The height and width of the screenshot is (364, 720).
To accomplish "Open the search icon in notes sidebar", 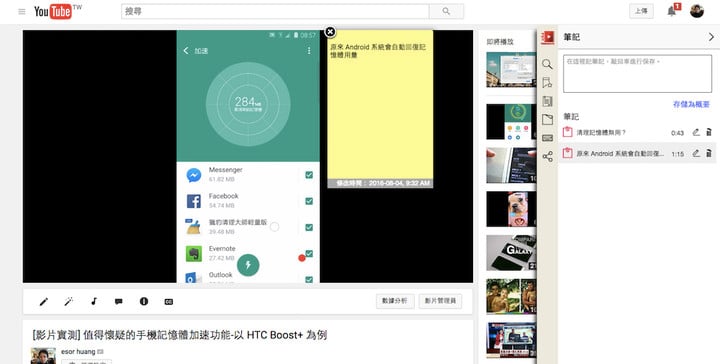I will tap(547, 64).
